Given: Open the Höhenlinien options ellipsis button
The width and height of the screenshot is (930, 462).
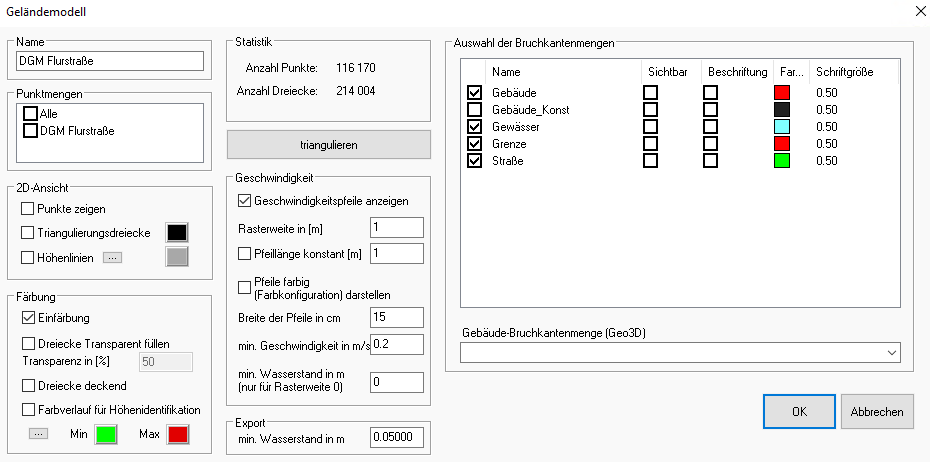Looking at the screenshot, I should (x=112, y=257).
